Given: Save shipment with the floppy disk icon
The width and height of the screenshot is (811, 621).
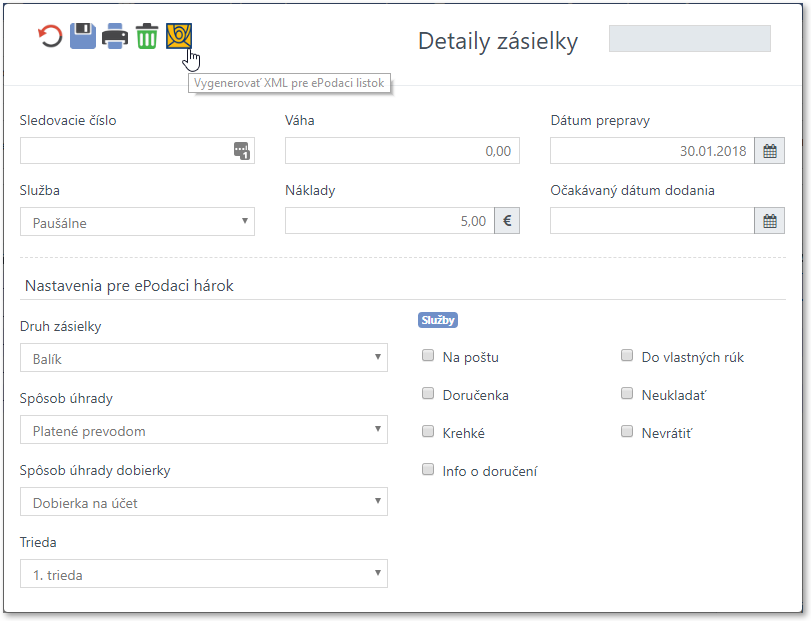Looking at the screenshot, I should [83, 36].
